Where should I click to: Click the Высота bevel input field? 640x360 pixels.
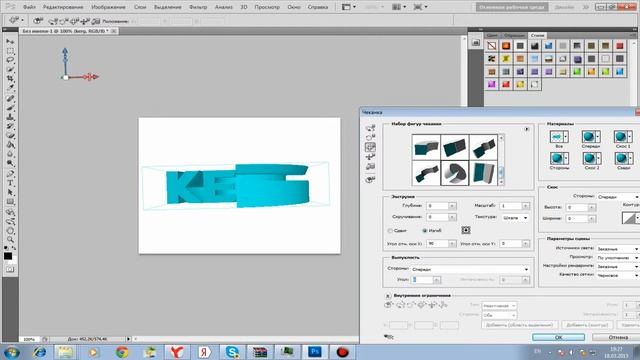(x=577, y=208)
